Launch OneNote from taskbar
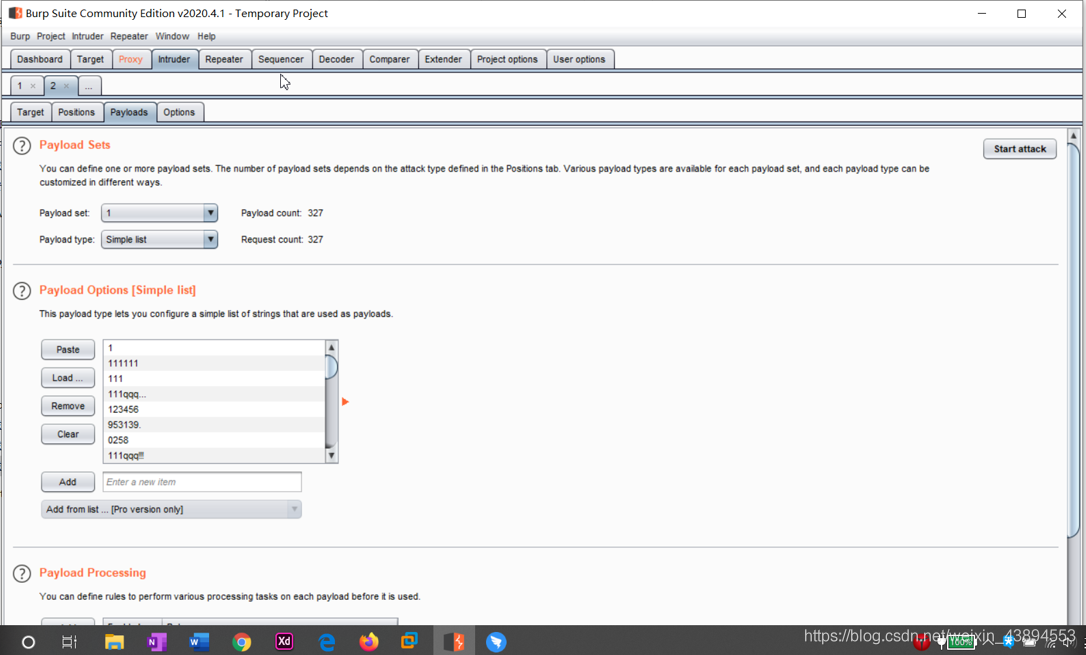1086x655 pixels. [157, 643]
